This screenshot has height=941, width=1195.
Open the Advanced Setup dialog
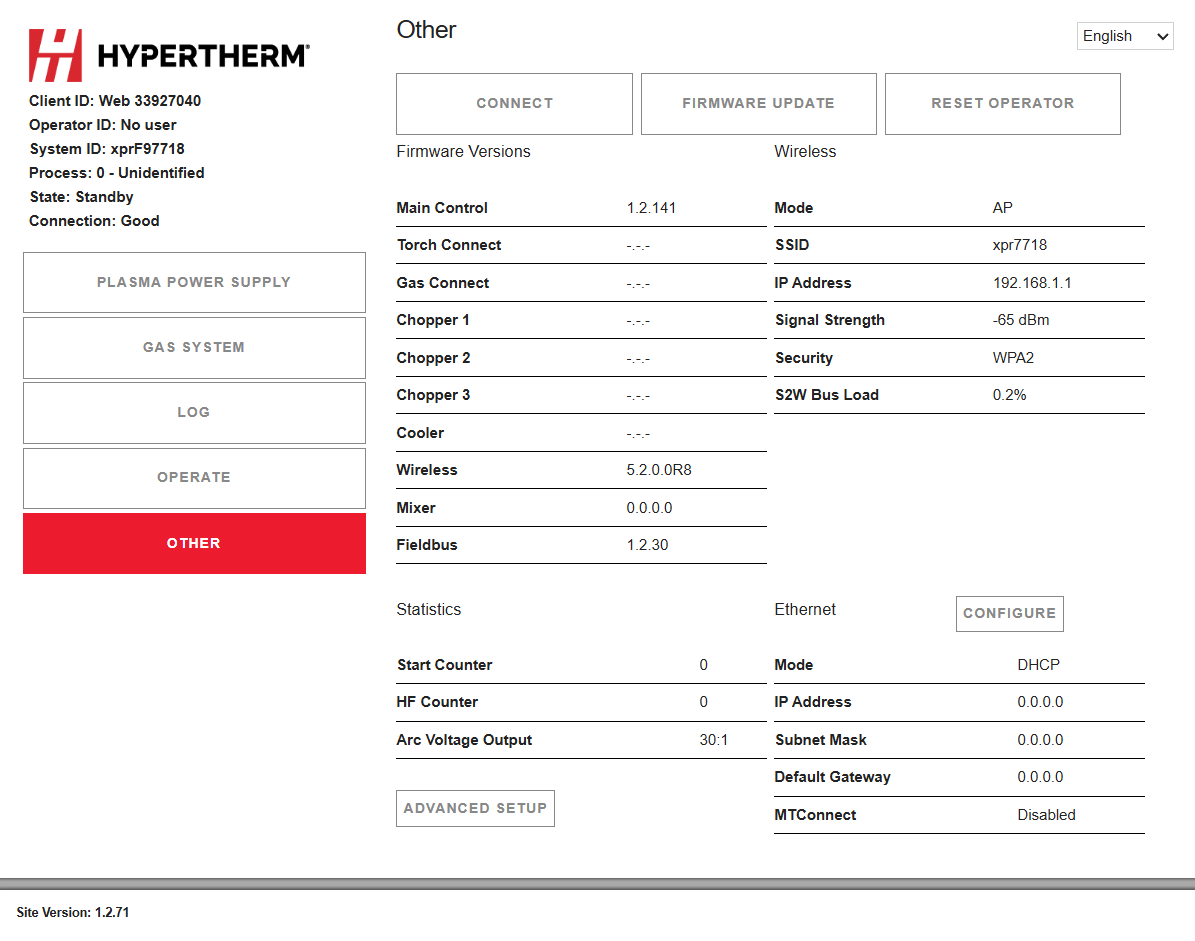[475, 808]
